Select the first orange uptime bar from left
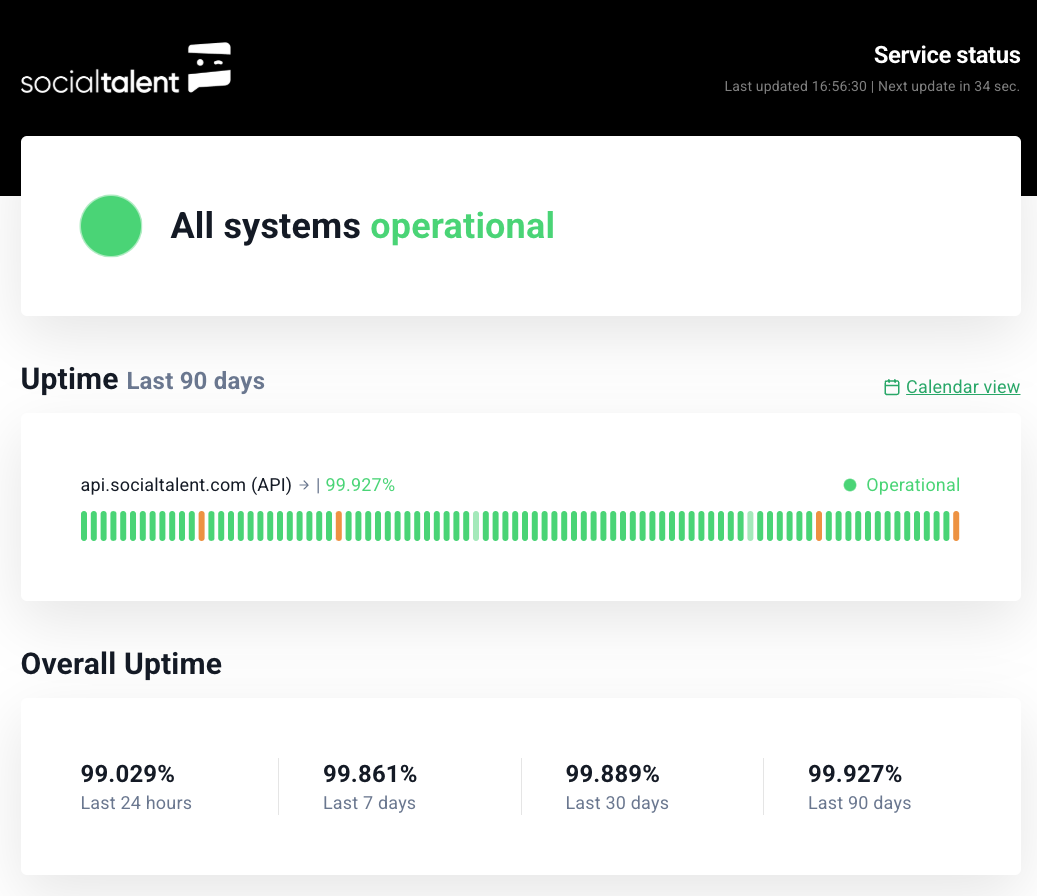The image size is (1037, 896). coord(202,526)
